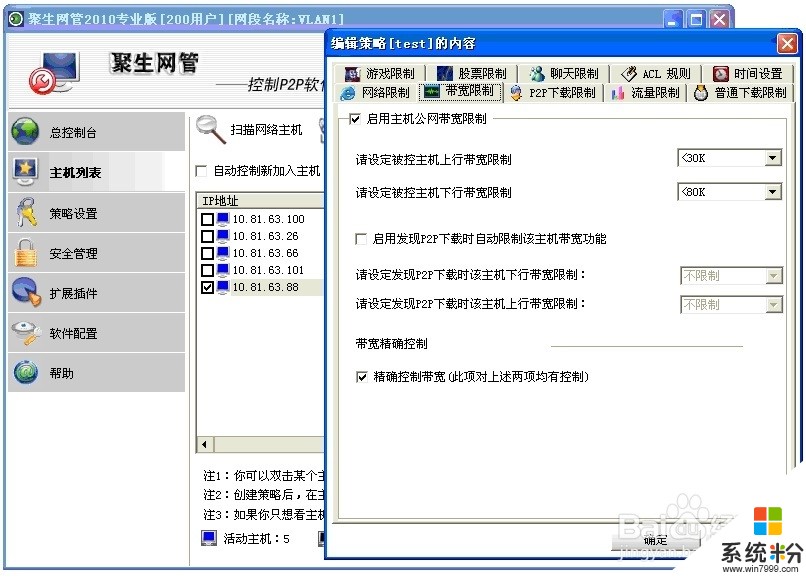Image resolution: width=806 pixels, height=580 pixels.
Task: Switch to the P2P下载限制 tab
Action: [x=552, y=93]
